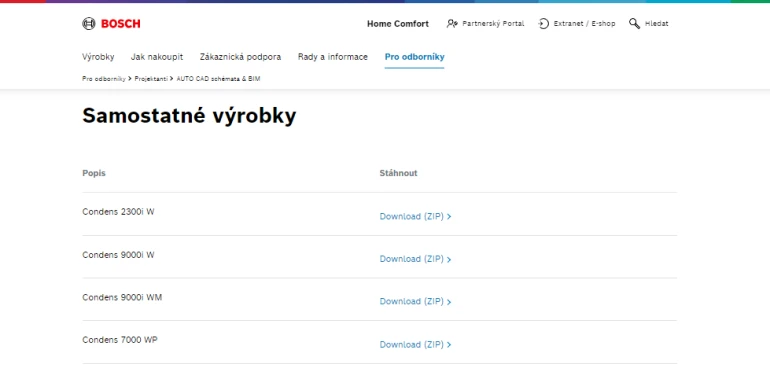Viewport: 770px width, 368px height.
Task: Open the Výrobky menu
Action: coord(98,57)
